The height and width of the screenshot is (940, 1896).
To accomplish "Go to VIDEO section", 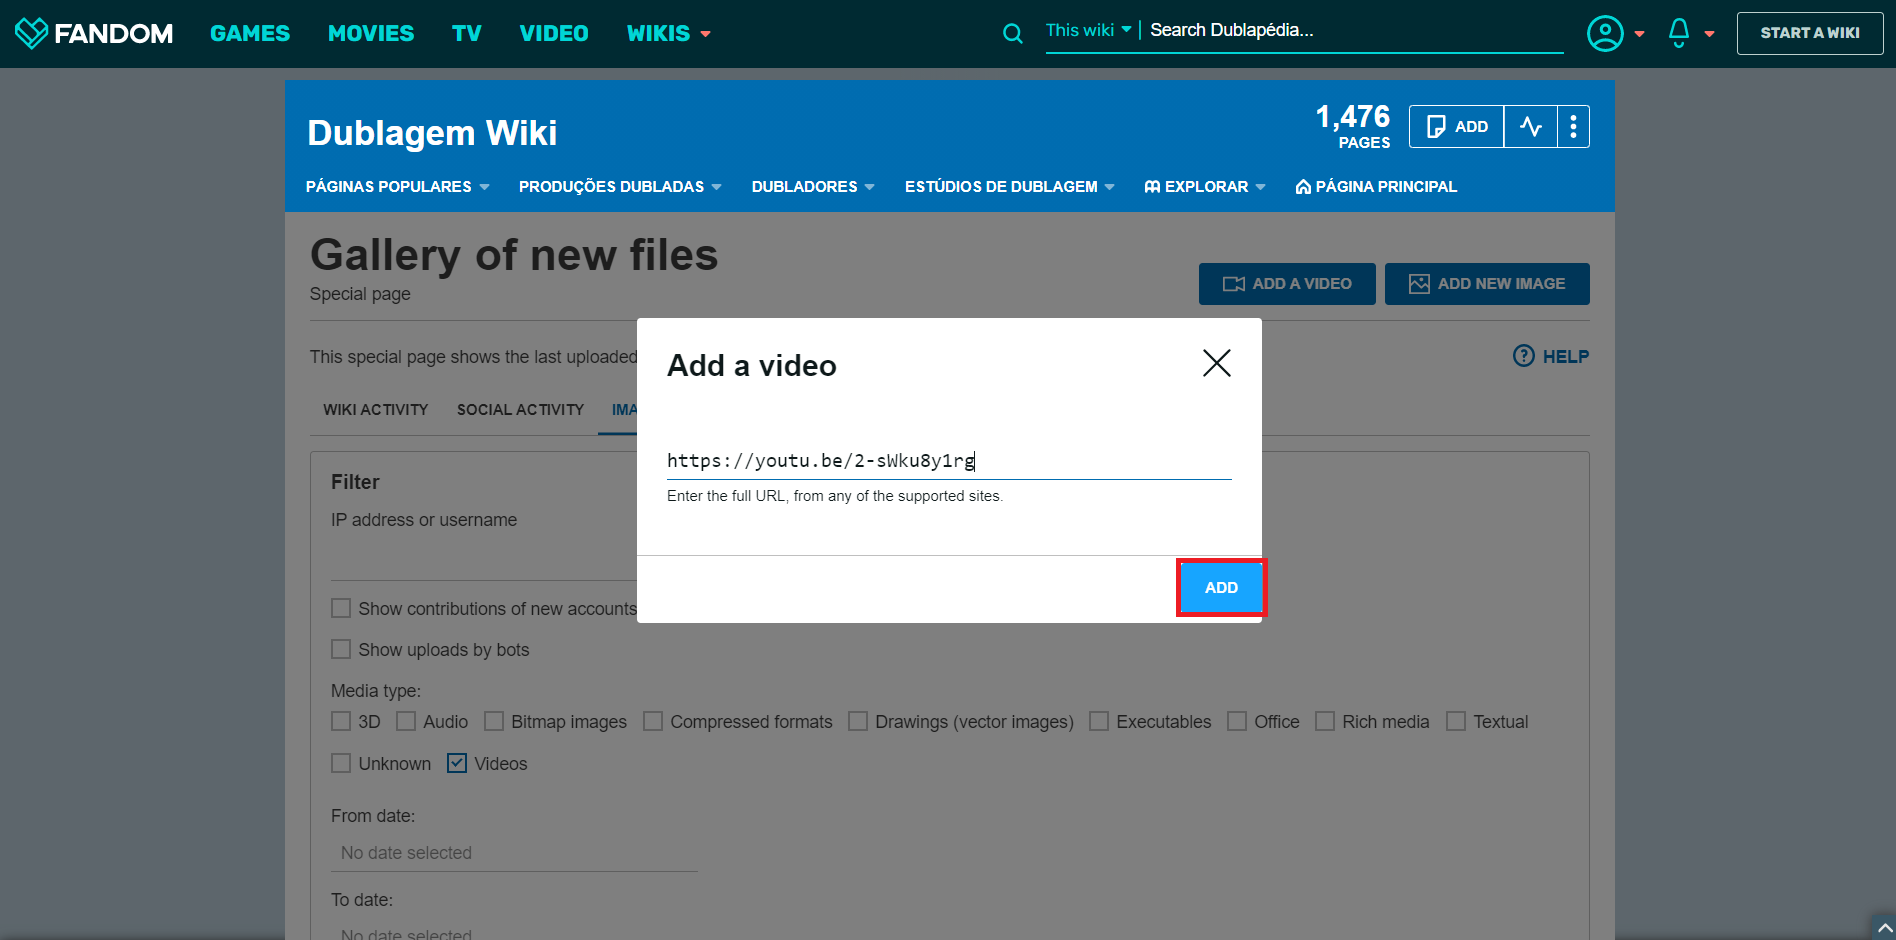I will pos(554,34).
